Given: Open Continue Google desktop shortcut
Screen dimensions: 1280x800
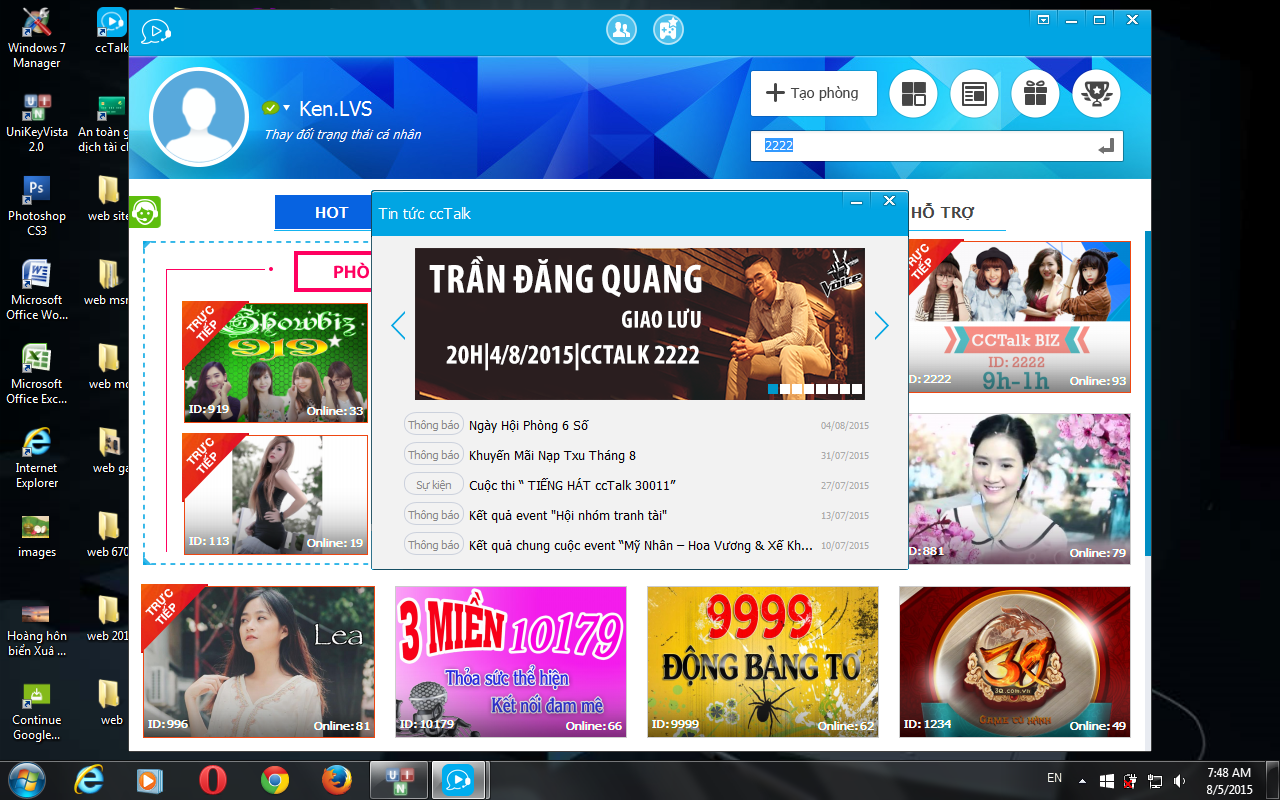Looking at the screenshot, I should [x=37, y=709].
